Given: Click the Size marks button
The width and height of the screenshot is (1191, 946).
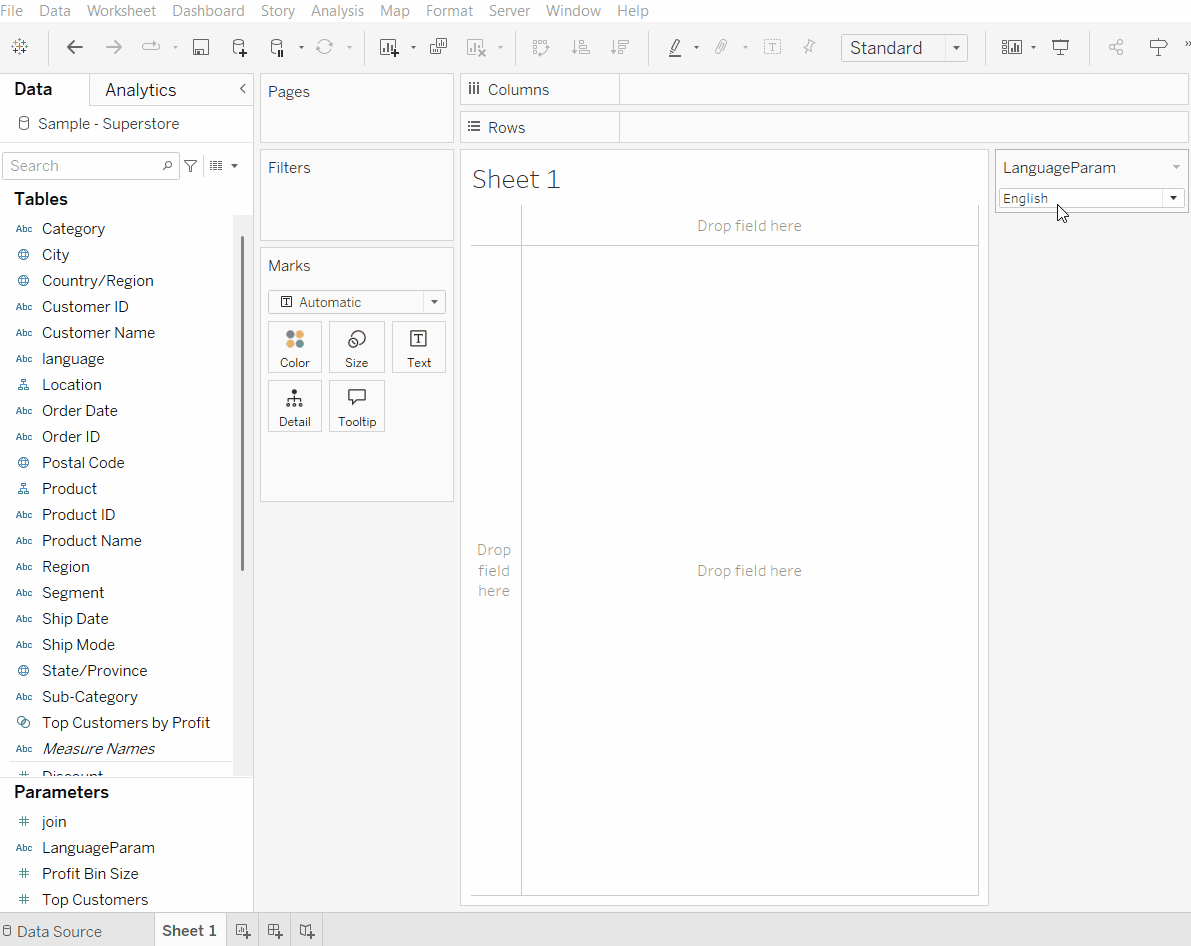Looking at the screenshot, I should (x=357, y=347).
